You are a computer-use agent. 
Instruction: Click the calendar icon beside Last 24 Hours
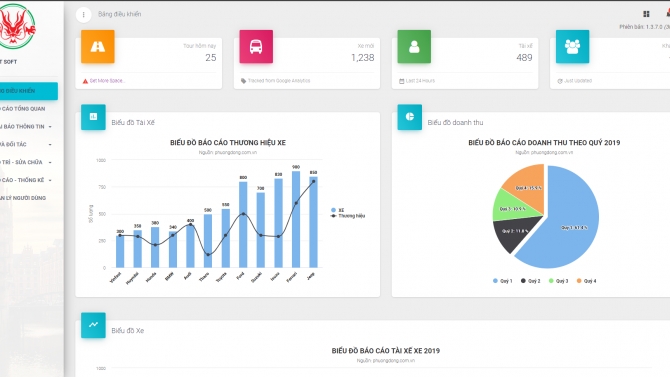tap(401, 81)
